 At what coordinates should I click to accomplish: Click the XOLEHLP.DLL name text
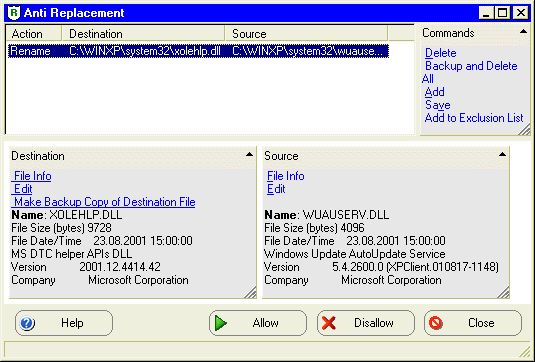86,215
